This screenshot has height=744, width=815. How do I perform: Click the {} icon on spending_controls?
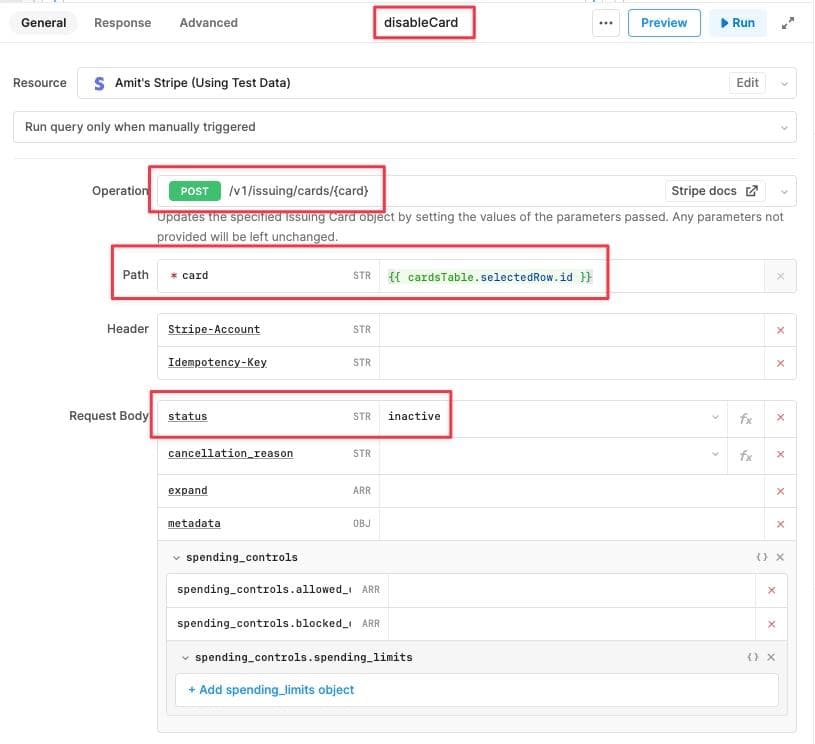760,557
